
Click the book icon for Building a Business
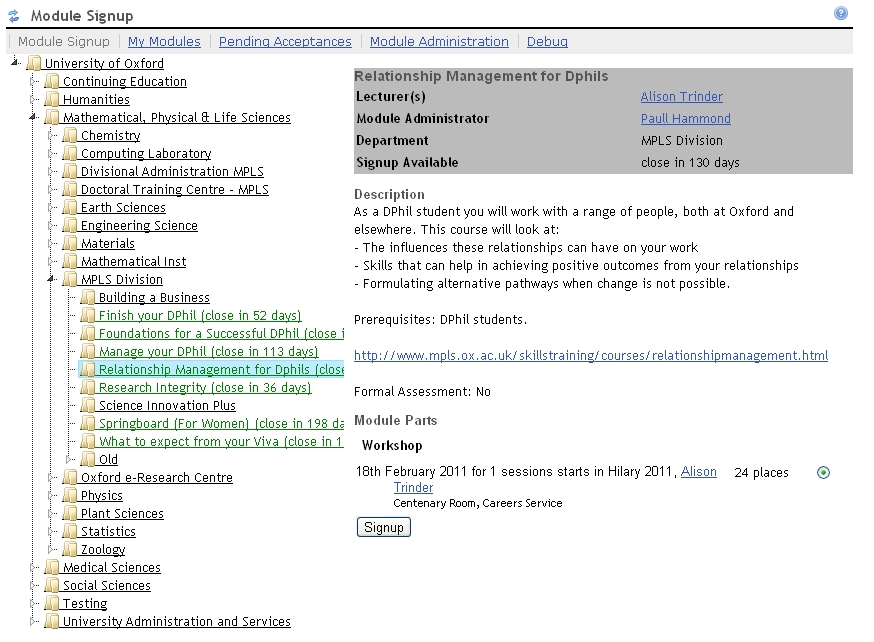point(88,298)
